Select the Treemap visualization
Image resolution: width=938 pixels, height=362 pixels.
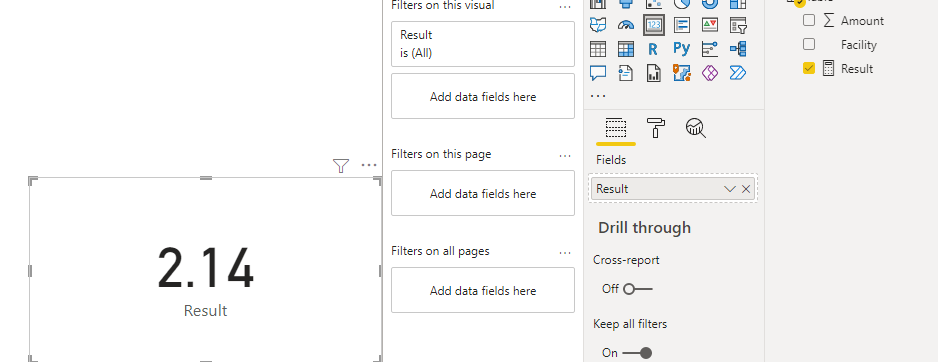738,4
